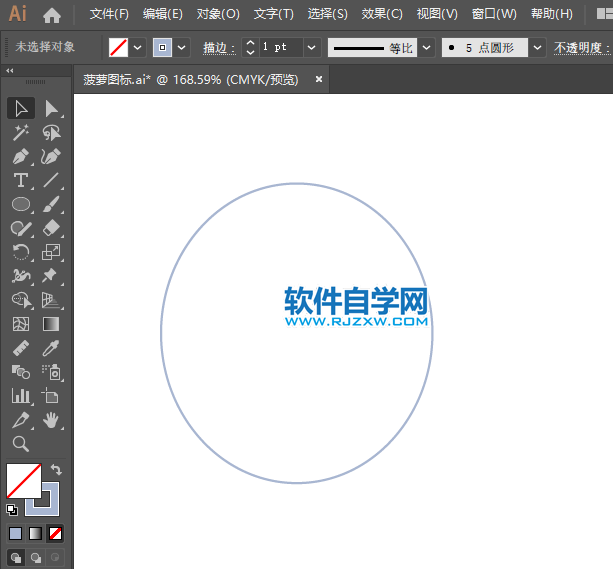Open the 文件(F) menu
Image resolution: width=613 pixels, height=569 pixels.
coord(109,14)
